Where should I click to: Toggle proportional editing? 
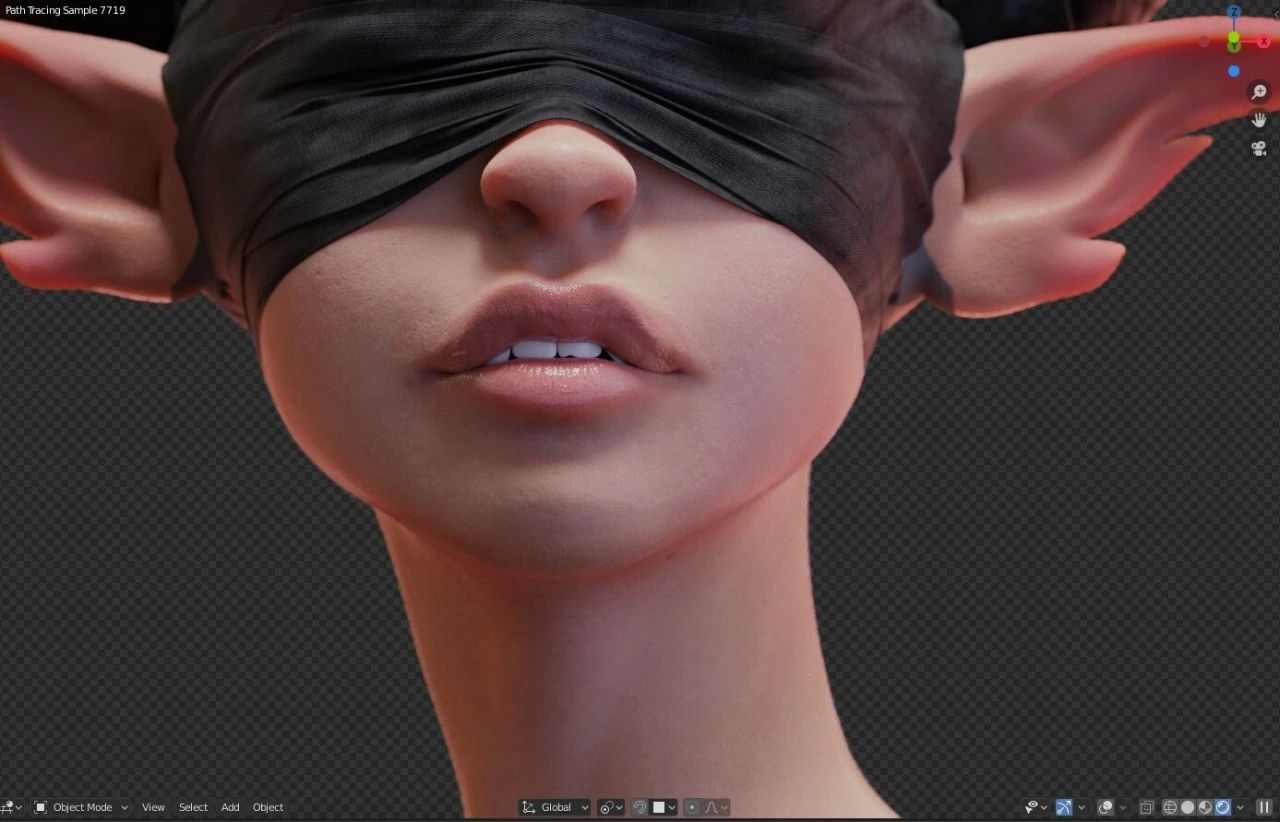click(x=692, y=807)
